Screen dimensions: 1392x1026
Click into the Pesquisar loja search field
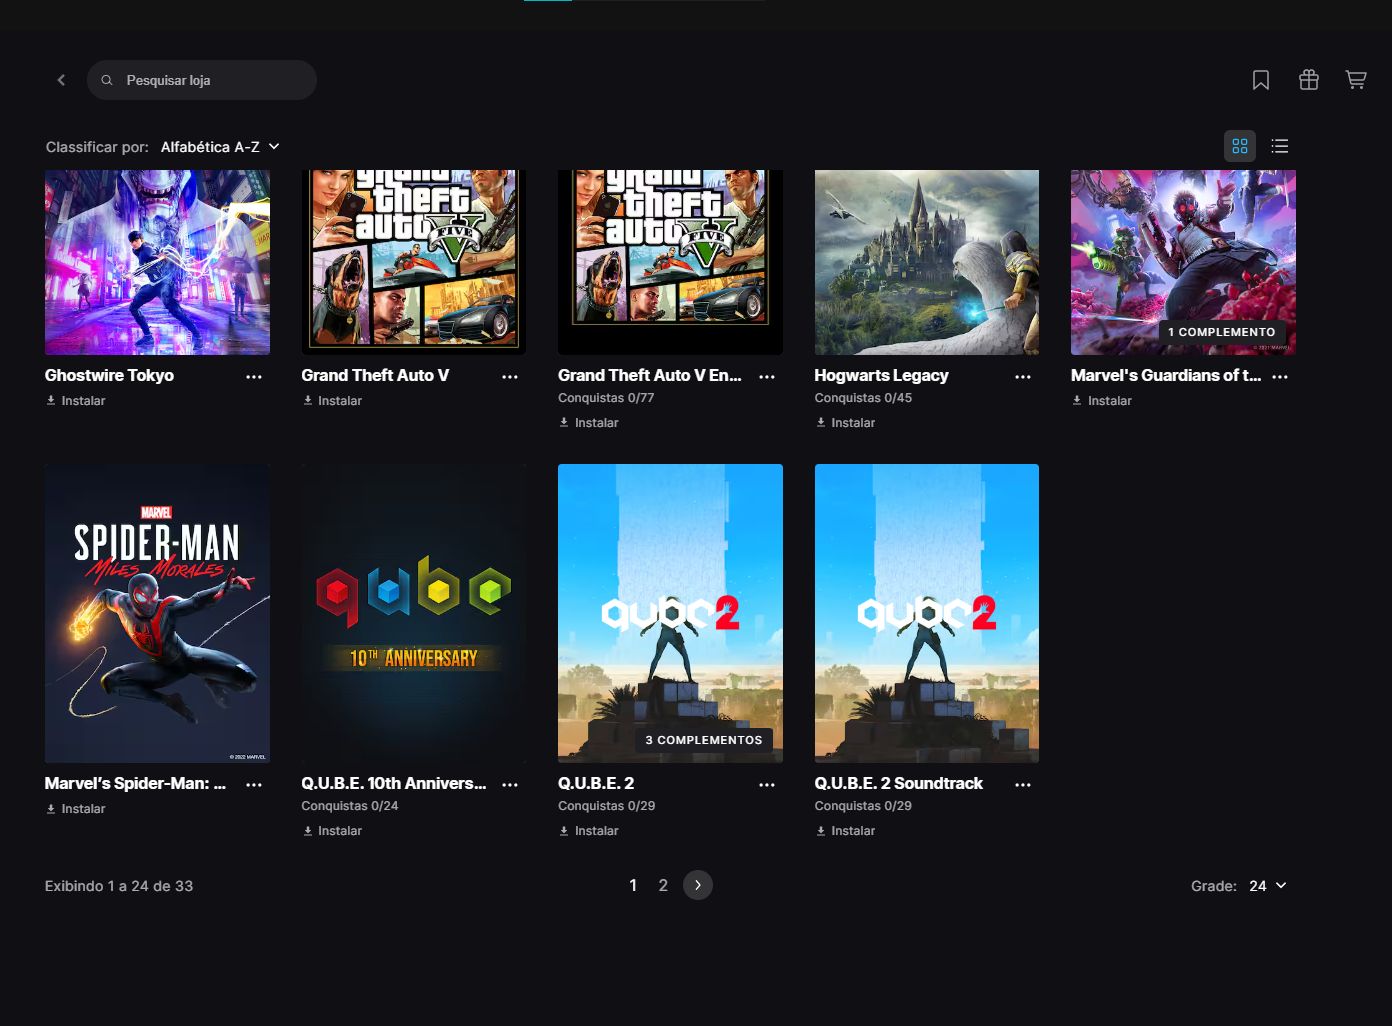[x=202, y=80]
